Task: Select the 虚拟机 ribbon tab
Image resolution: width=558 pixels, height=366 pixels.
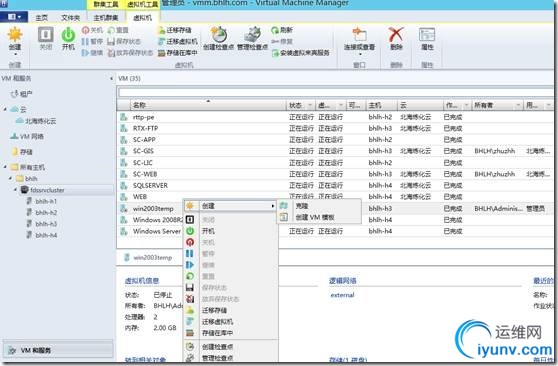Action: [142, 17]
